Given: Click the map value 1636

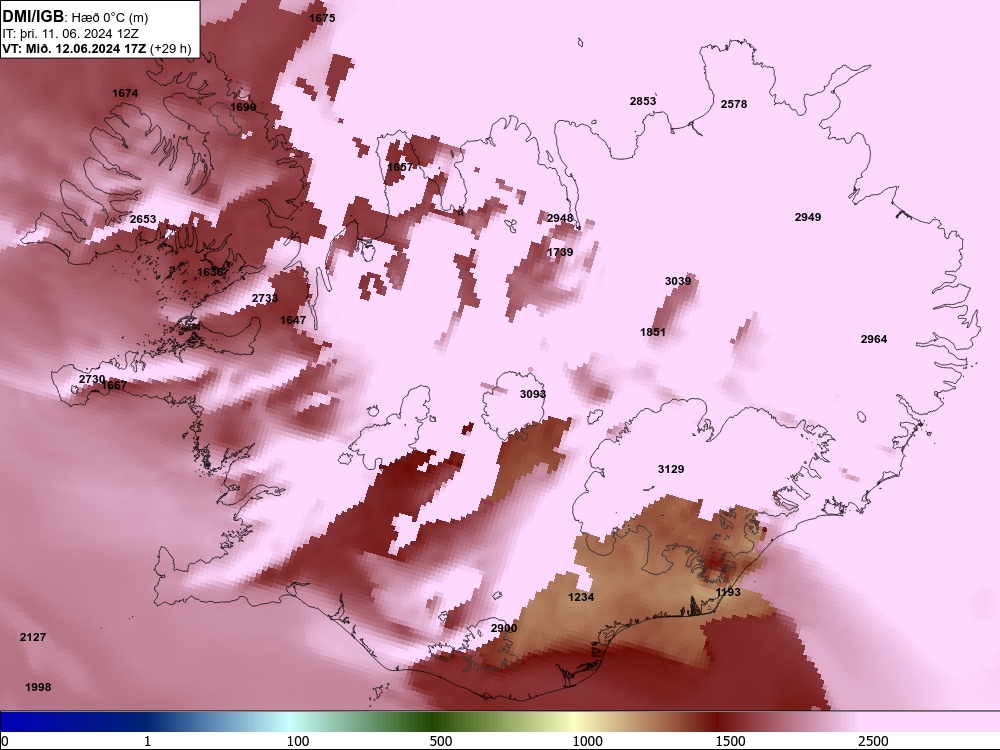Looking at the screenshot, I should 210,272.
